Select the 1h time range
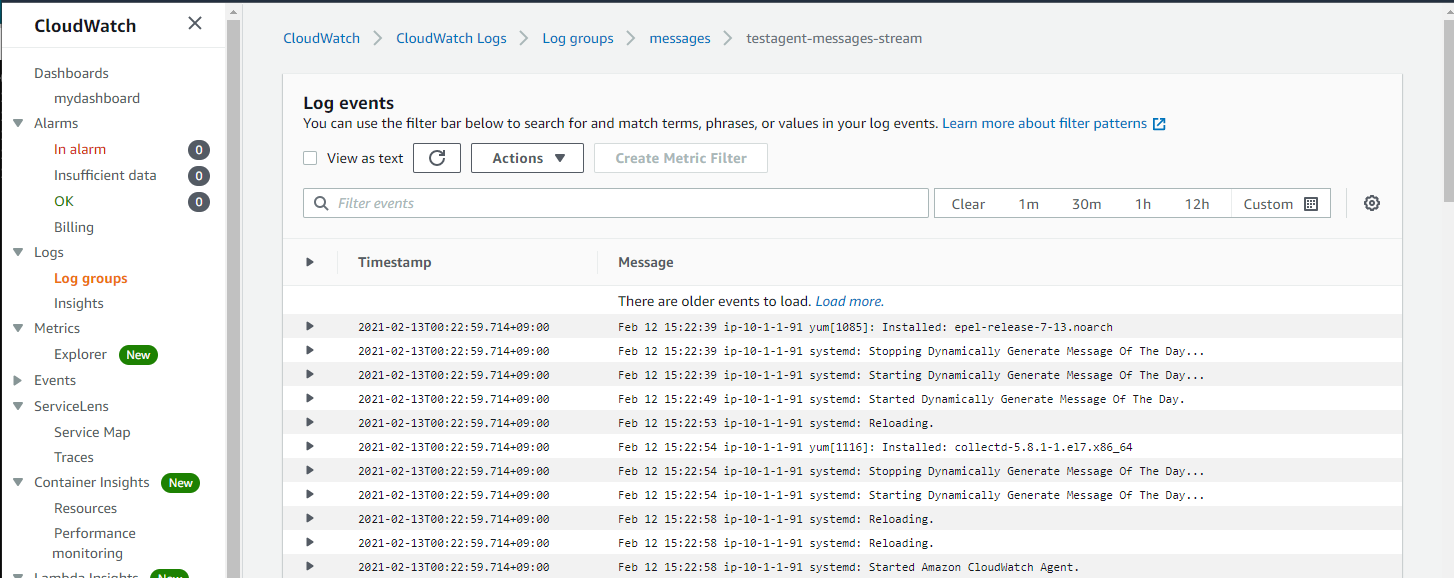The width and height of the screenshot is (1454, 578). tap(1143, 203)
